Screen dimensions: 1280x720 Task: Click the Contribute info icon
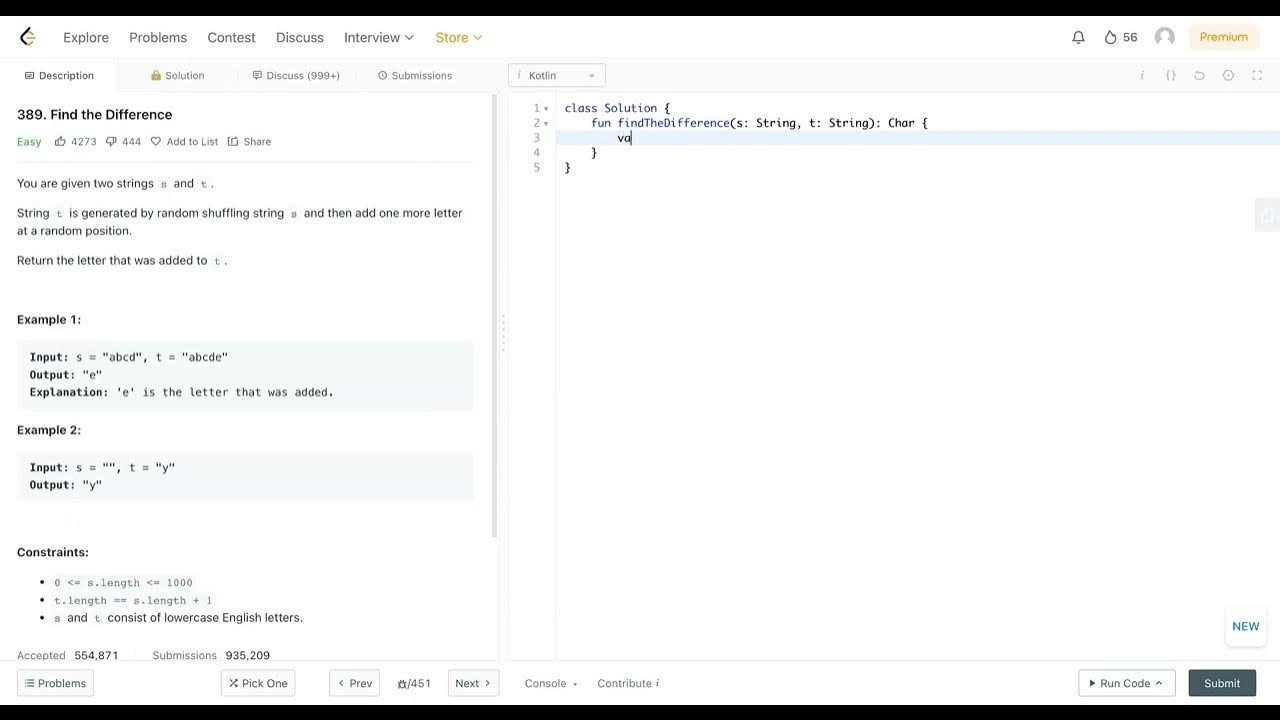(657, 683)
